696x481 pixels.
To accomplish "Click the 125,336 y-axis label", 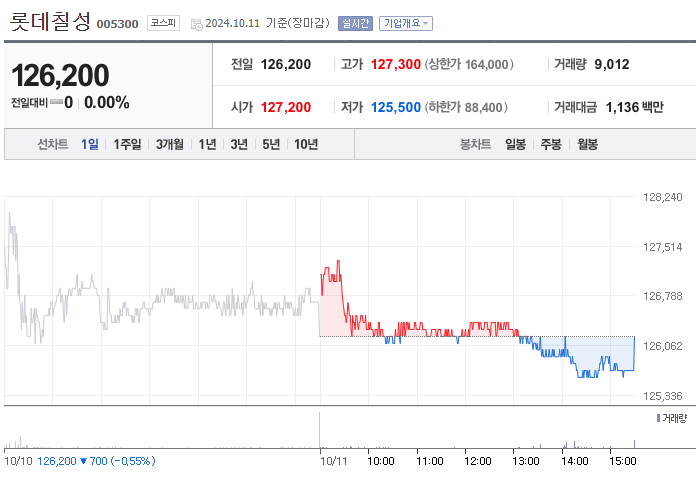I will (662, 396).
